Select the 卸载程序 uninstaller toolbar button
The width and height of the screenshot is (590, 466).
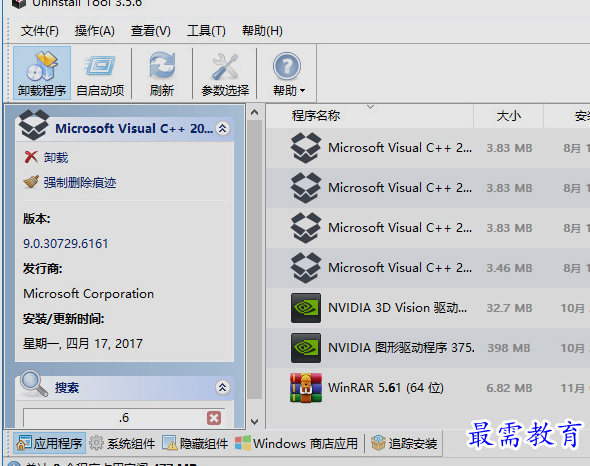click(42, 73)
